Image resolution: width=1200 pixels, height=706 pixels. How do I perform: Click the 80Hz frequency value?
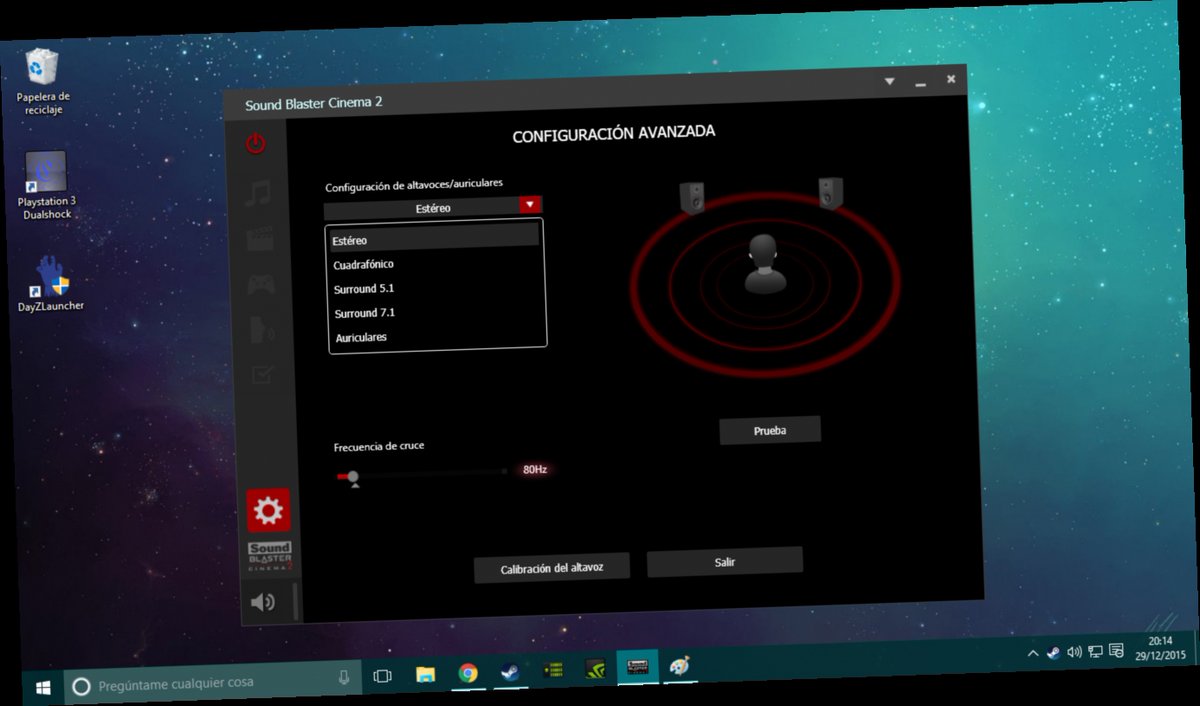[x=535, y=469]
